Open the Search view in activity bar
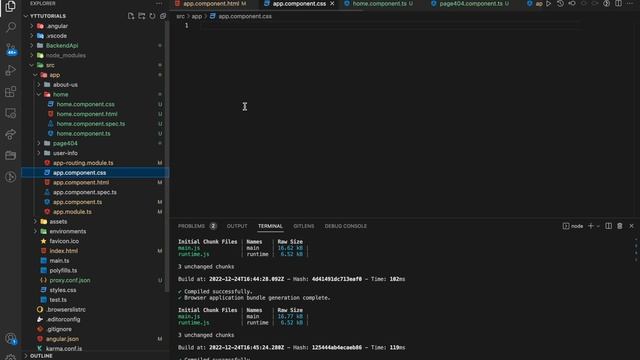 [x=11, y=27]
